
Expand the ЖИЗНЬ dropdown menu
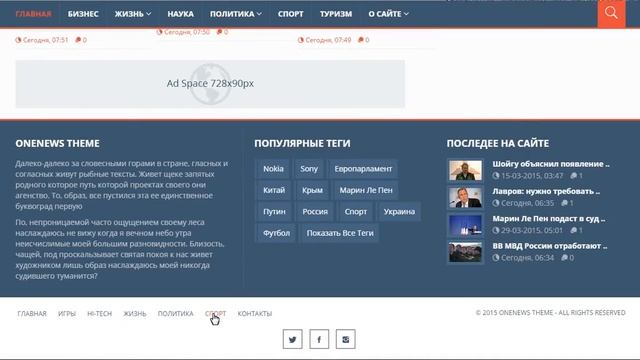(x=133, y=14)
